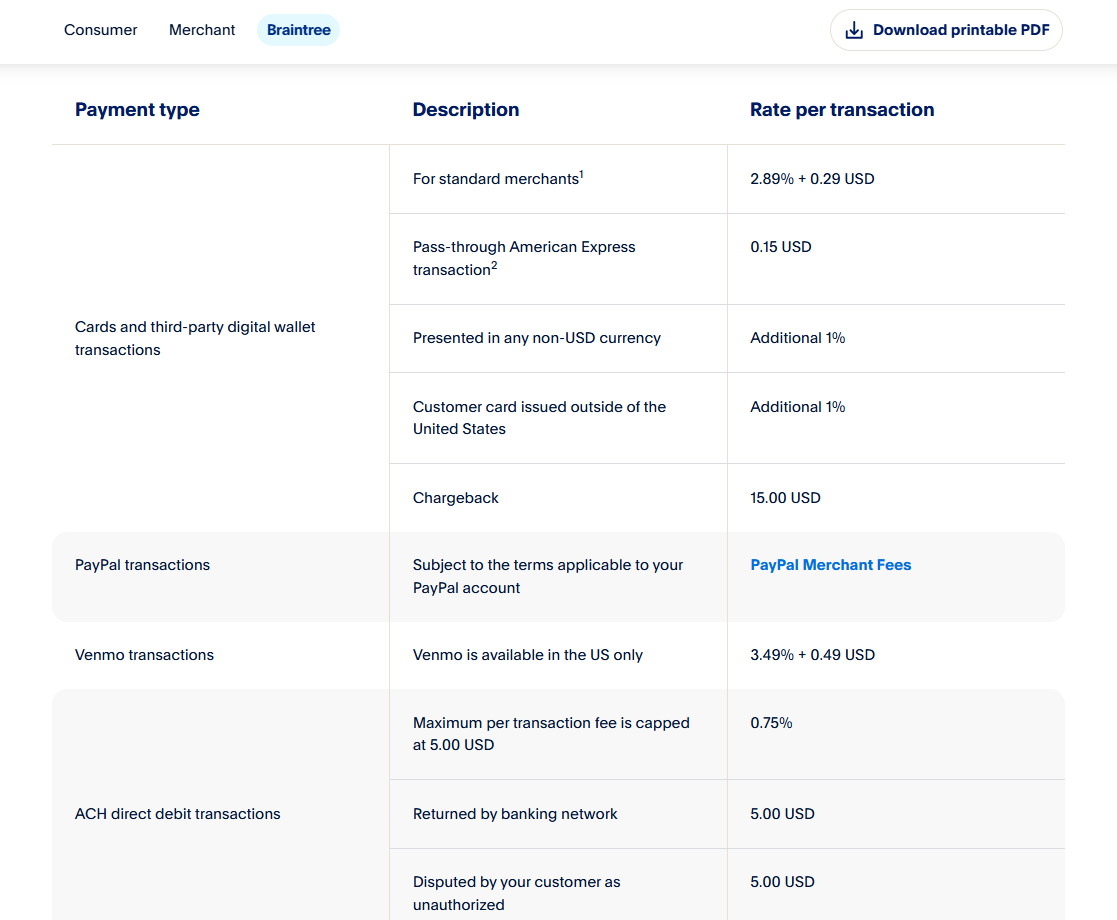
Task: Download the printable PDF
Action: pyautogui.click(x=960, y=30)
